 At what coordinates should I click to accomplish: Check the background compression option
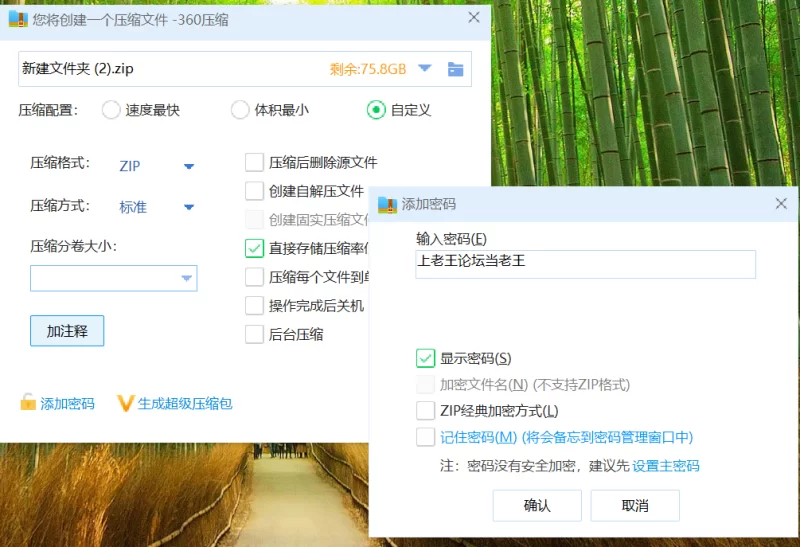click(x=254, y=334)
